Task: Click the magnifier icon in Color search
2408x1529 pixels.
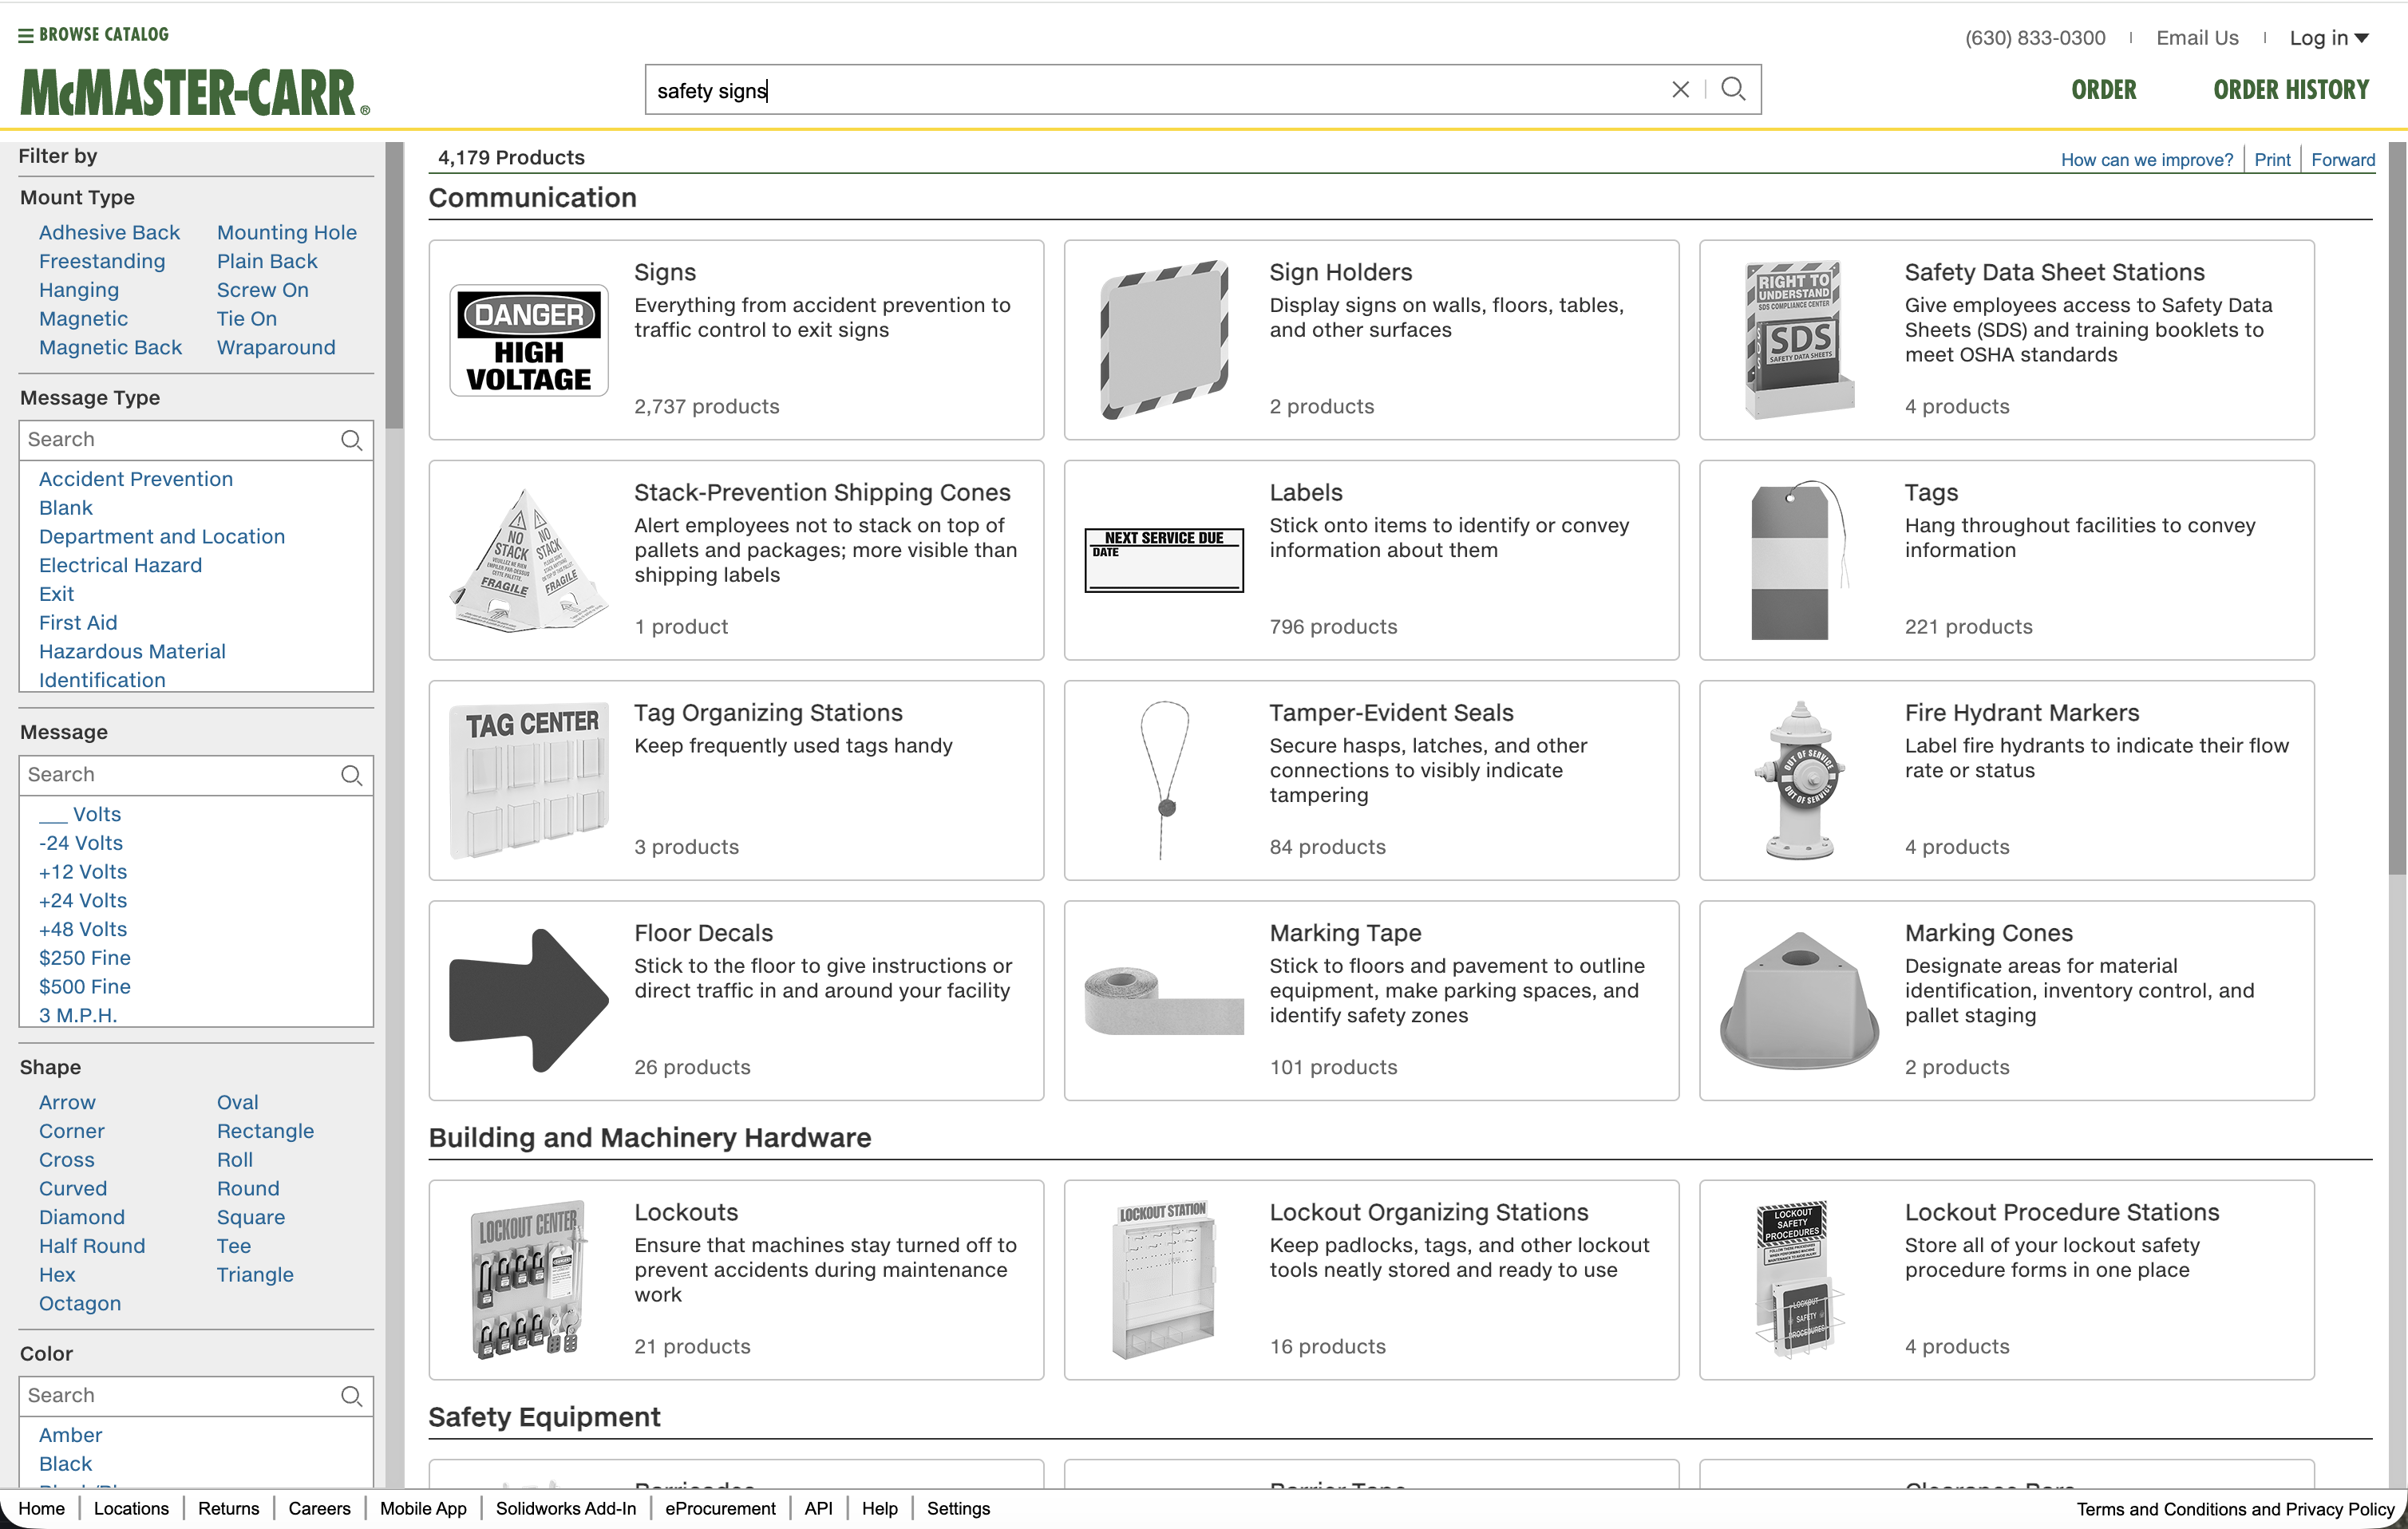Action: click(x=352, y=1395)
